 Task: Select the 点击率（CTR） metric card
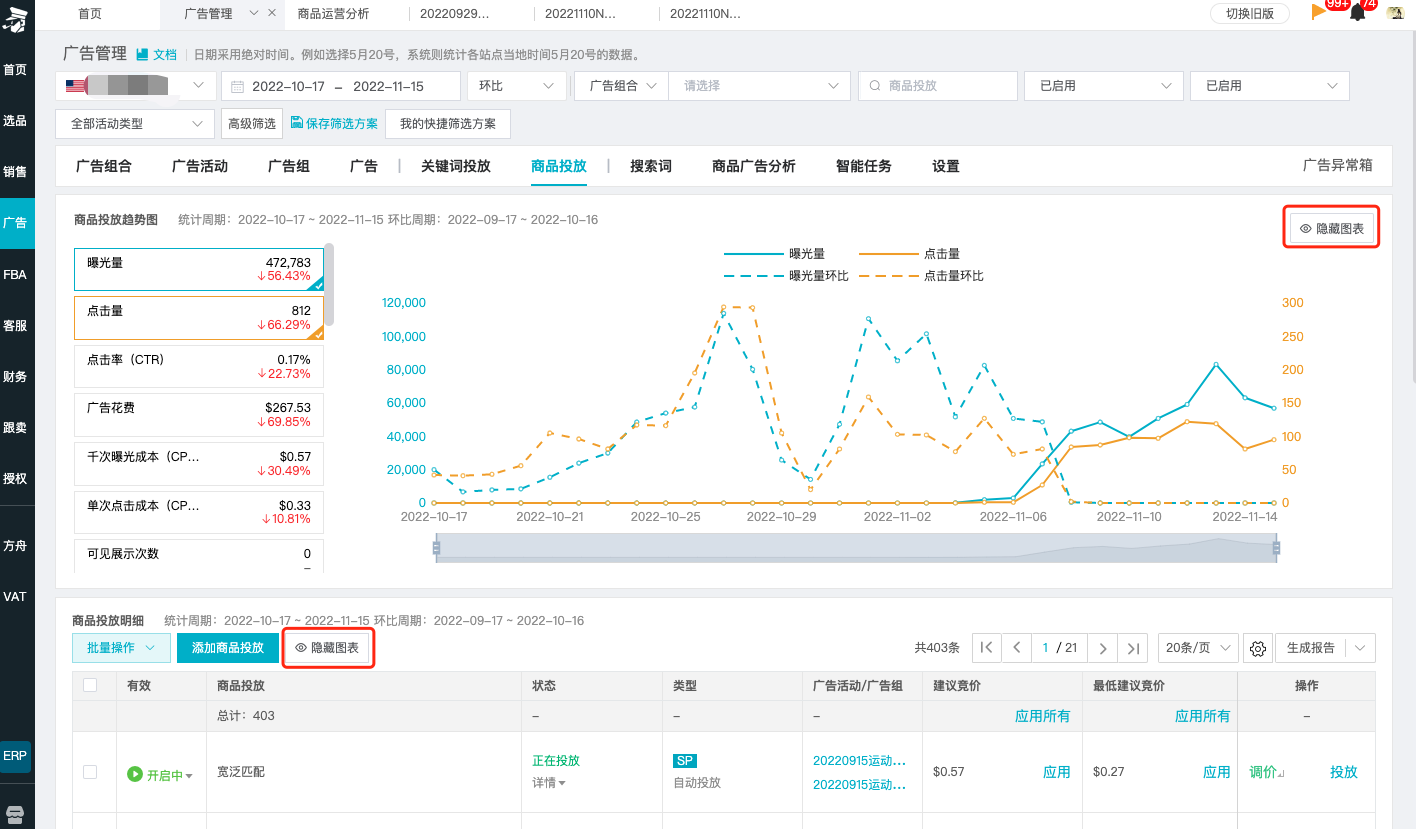click(199, 366)
